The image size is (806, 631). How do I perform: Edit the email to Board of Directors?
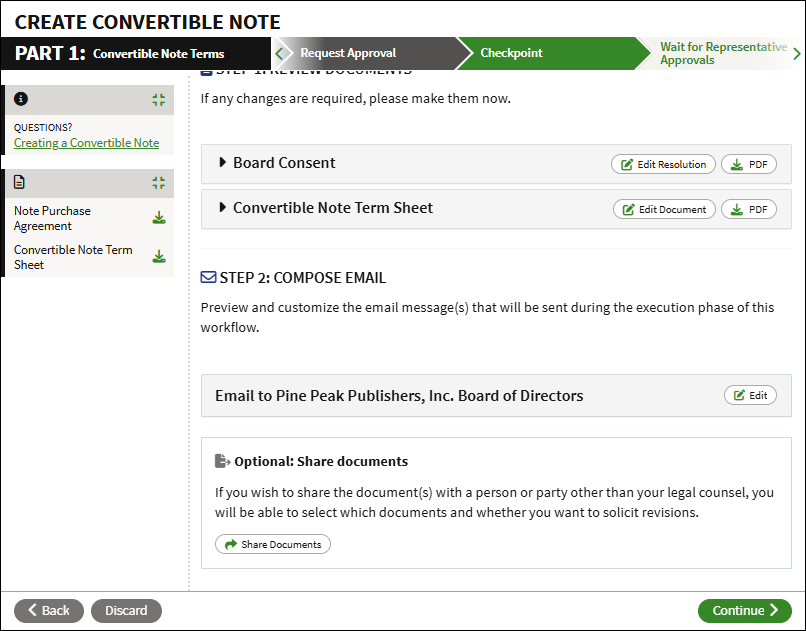750,395
